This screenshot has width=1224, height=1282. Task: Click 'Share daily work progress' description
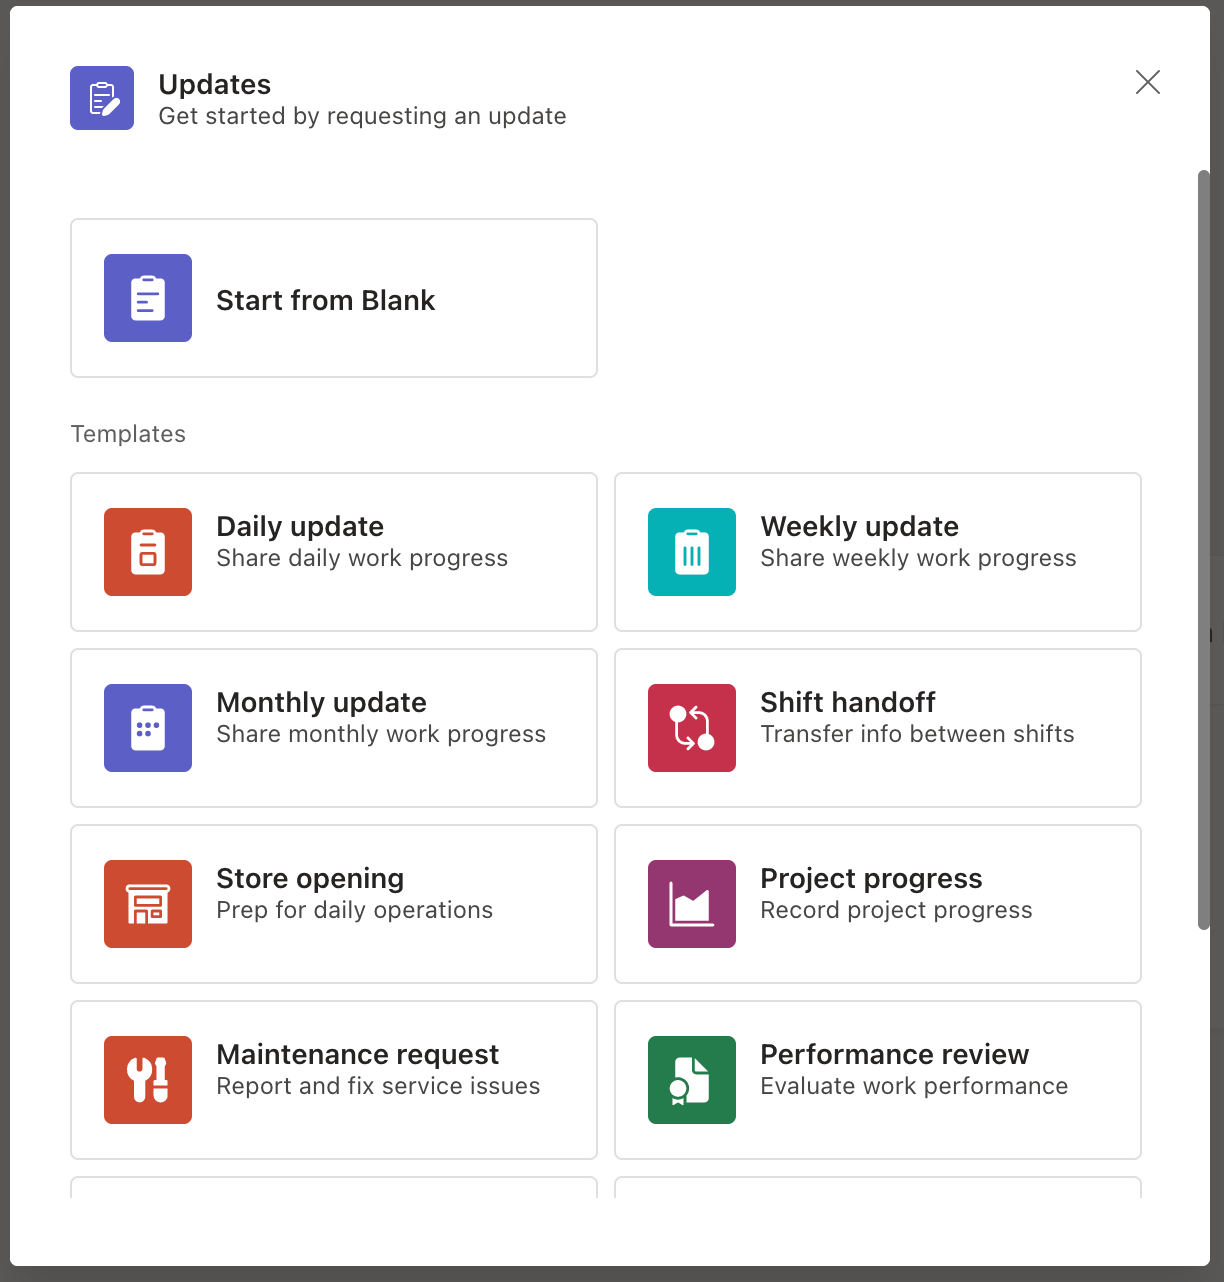pos(362,558)
